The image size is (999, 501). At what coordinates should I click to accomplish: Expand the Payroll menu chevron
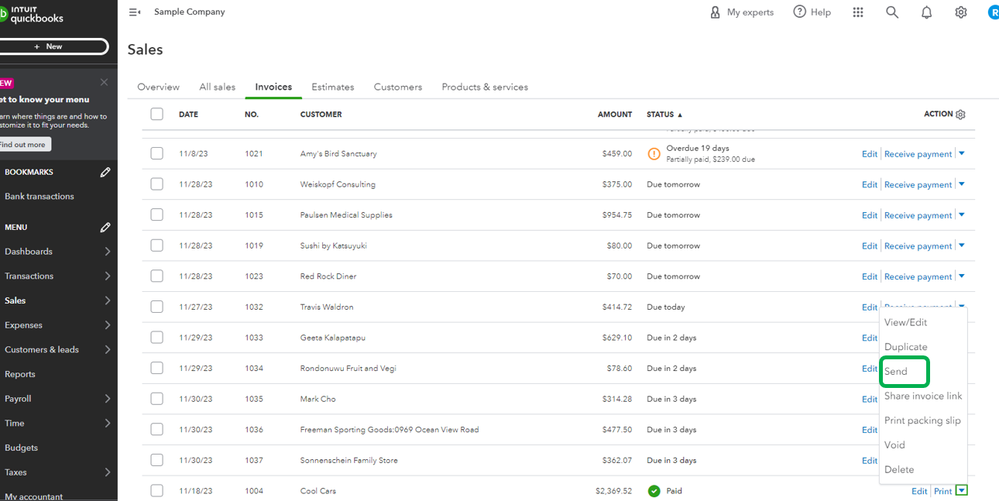pyautogui.click(x=107, y=399)
